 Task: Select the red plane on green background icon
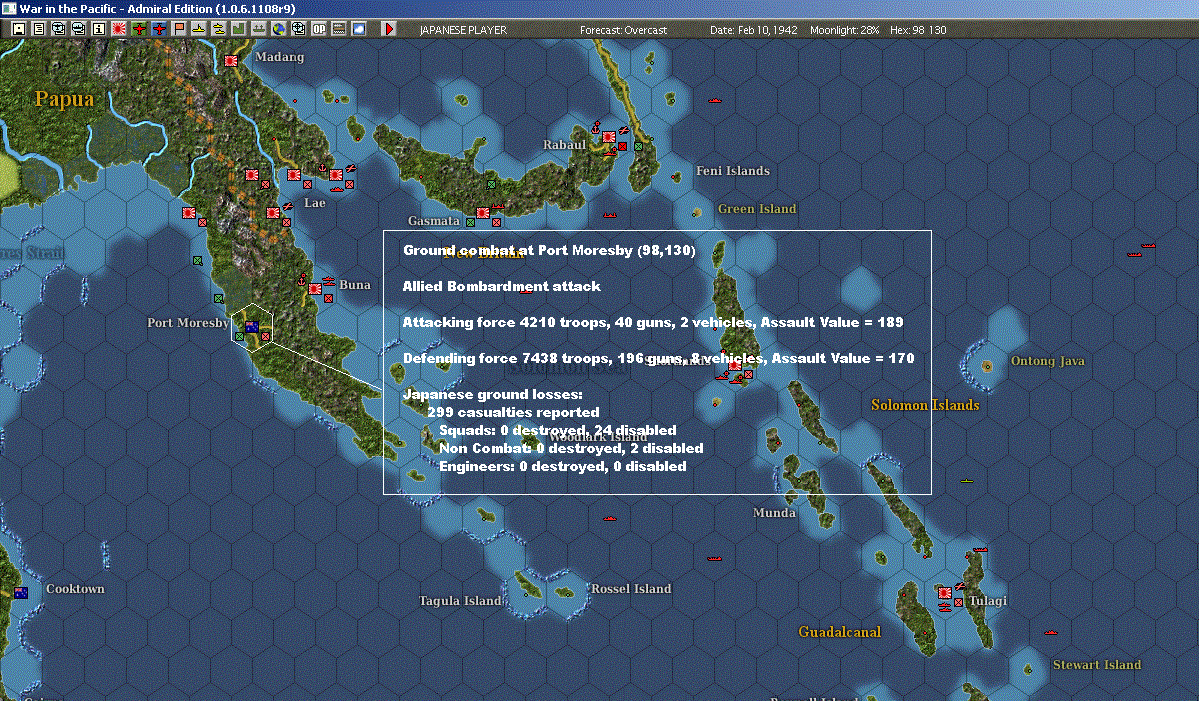click(x=138, y=29)
